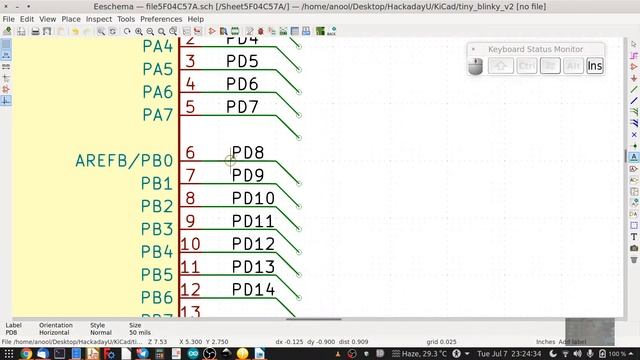Close the Keyboard Status Monitor window
This screenshot has width=640, height=360.
pyautogui.click(x=473, y=49)
